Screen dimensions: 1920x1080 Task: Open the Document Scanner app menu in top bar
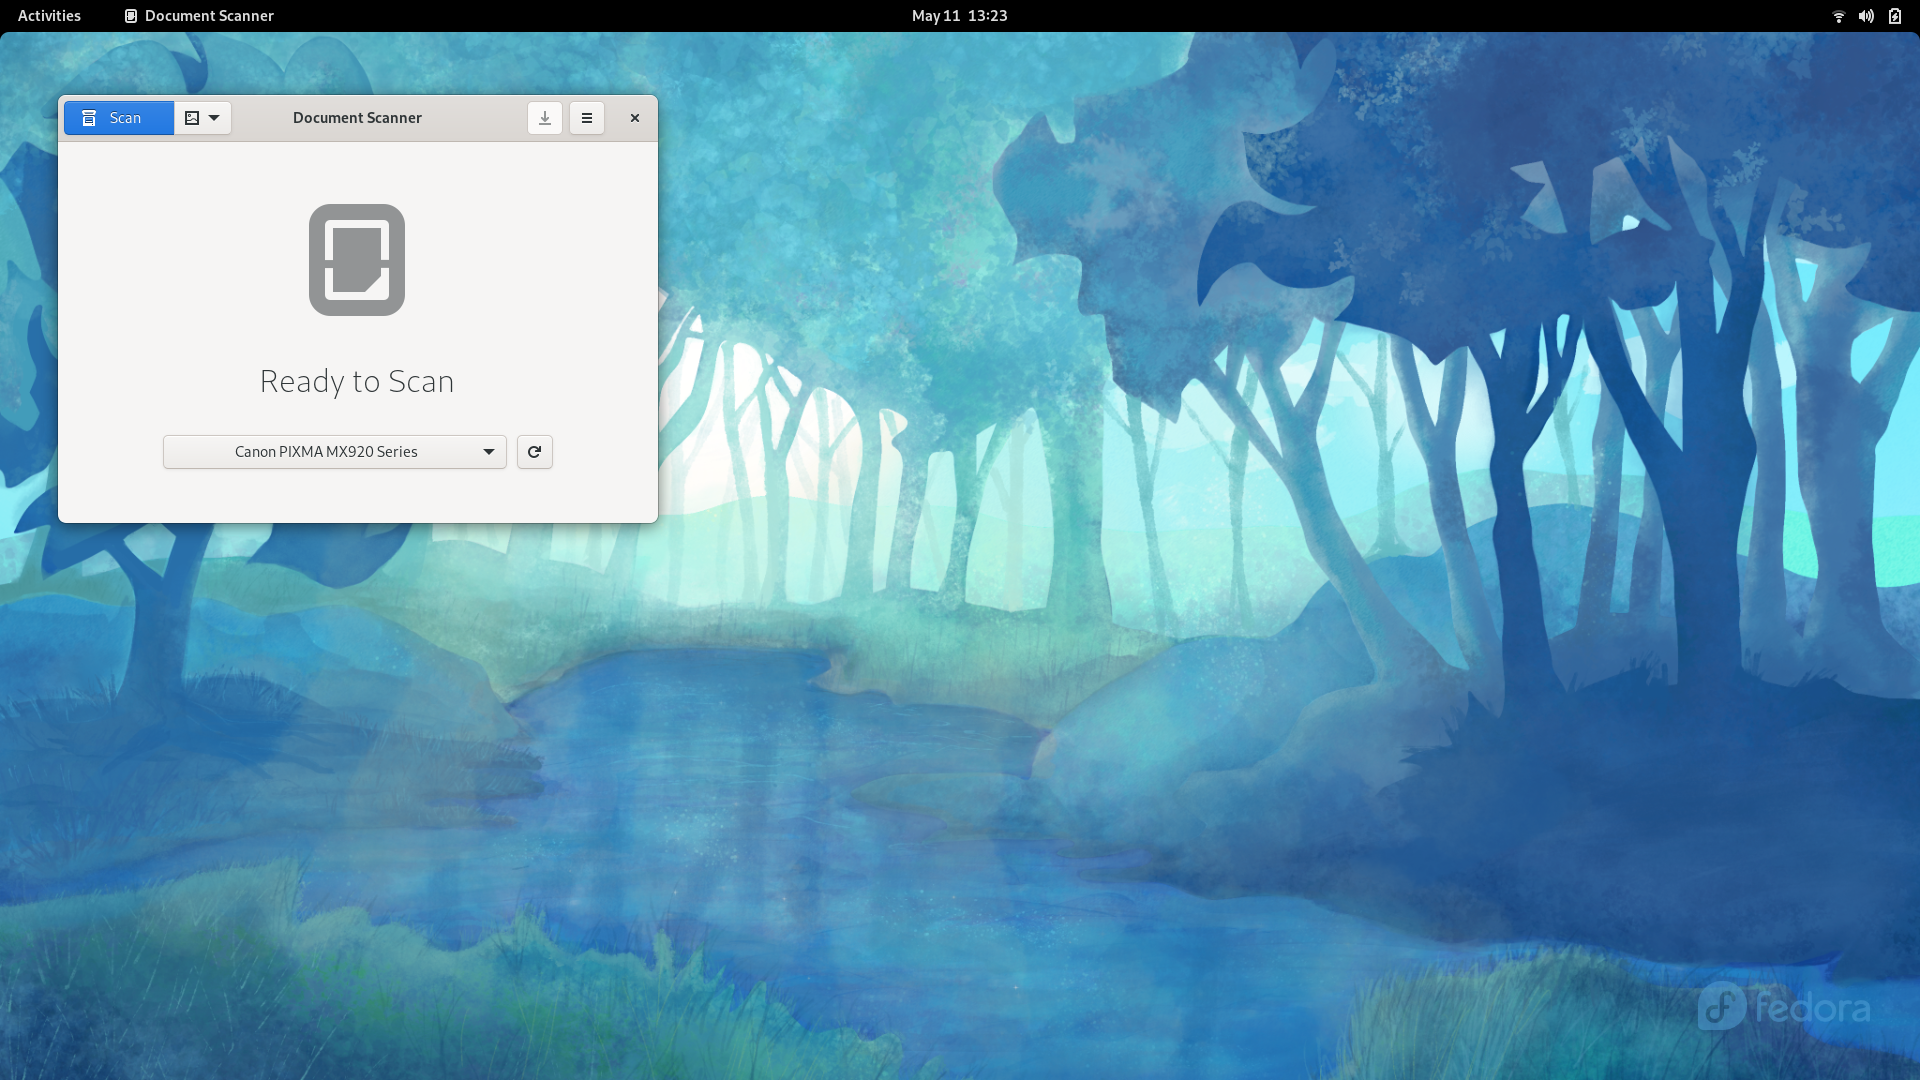[x=199, y=16]
